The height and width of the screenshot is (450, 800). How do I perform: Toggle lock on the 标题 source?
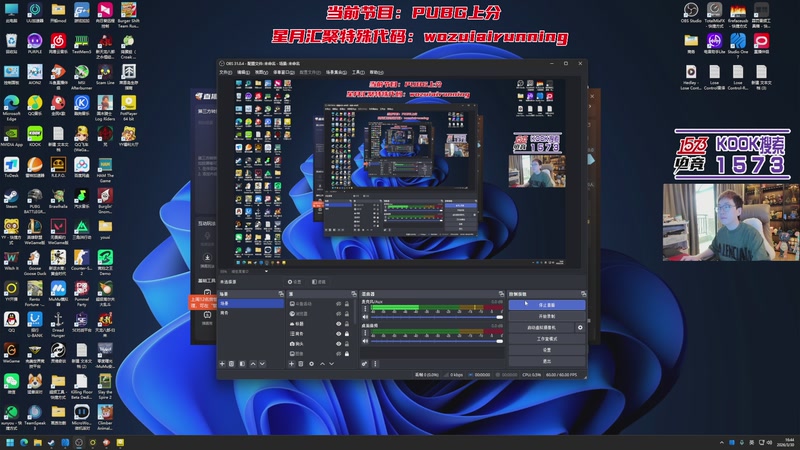click(x=347, y=323)
